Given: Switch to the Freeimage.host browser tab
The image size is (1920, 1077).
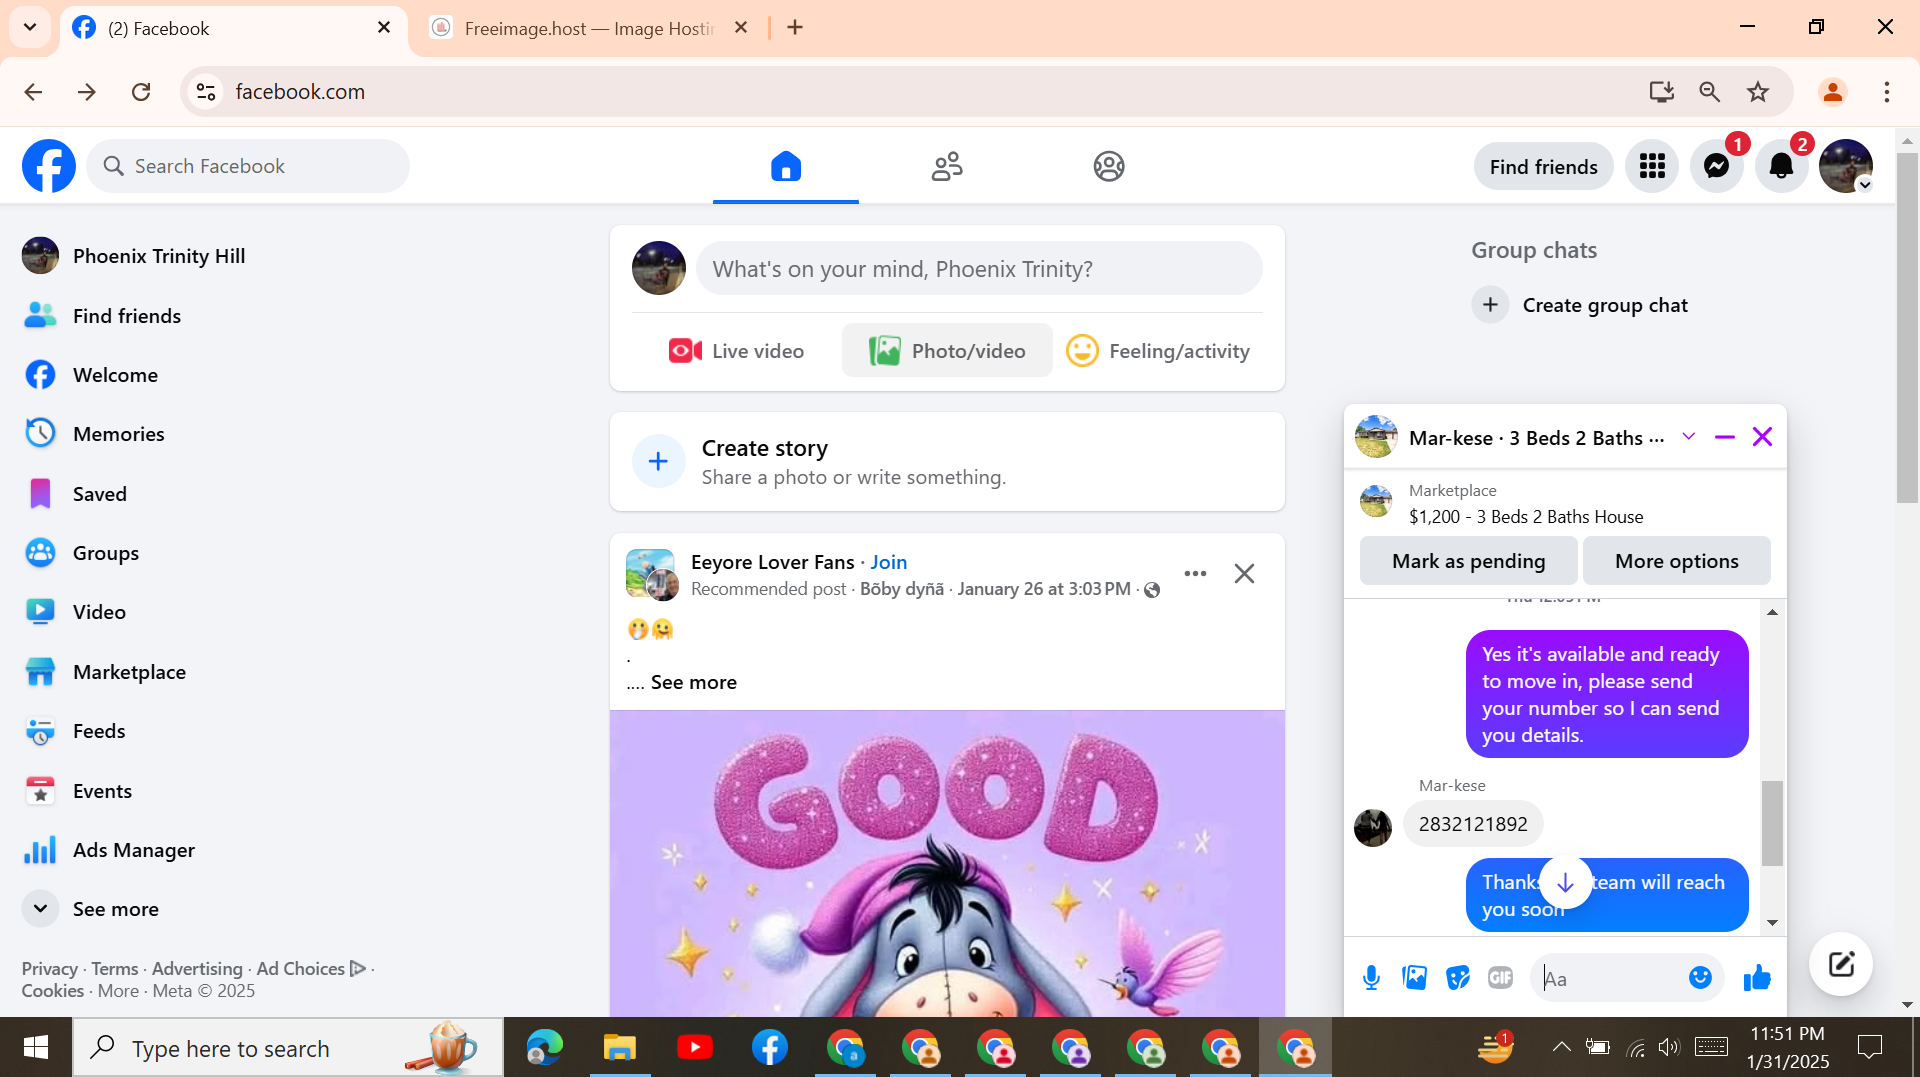Looking at the screenshot, I should point(588,28).
